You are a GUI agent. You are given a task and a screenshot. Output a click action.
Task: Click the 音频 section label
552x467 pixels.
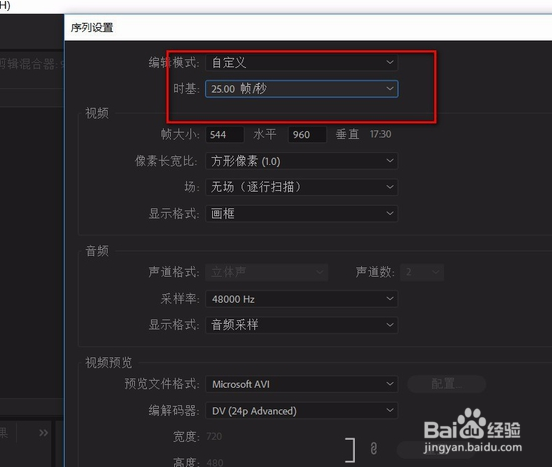[x=97, y=251]
